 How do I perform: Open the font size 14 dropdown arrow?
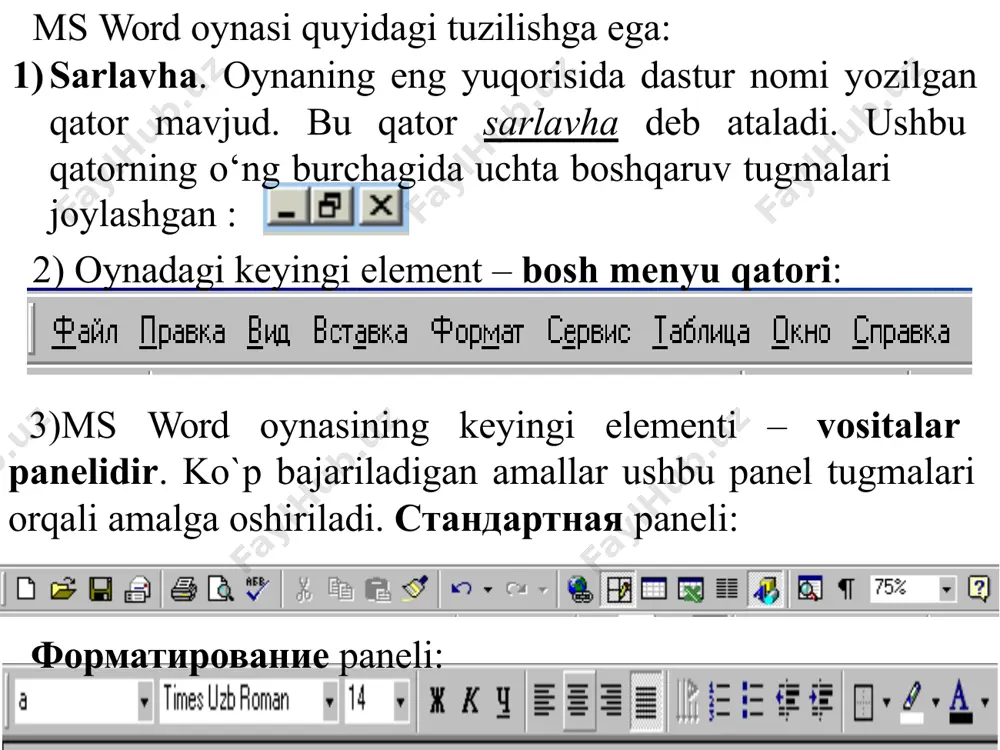401,702
